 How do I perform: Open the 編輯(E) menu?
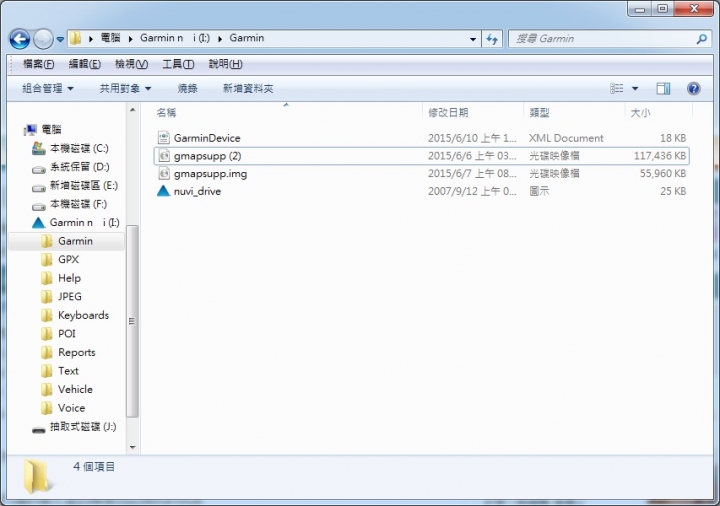tap(84, 64)
